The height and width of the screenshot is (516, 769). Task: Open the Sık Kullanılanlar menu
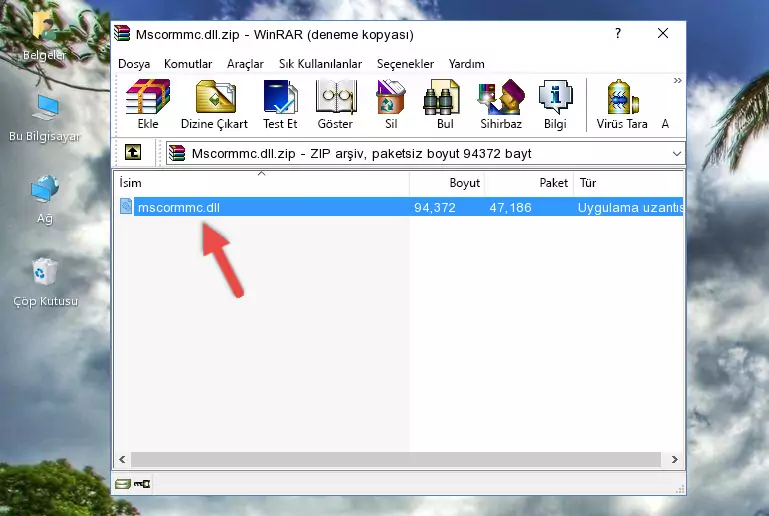(320, 64)
